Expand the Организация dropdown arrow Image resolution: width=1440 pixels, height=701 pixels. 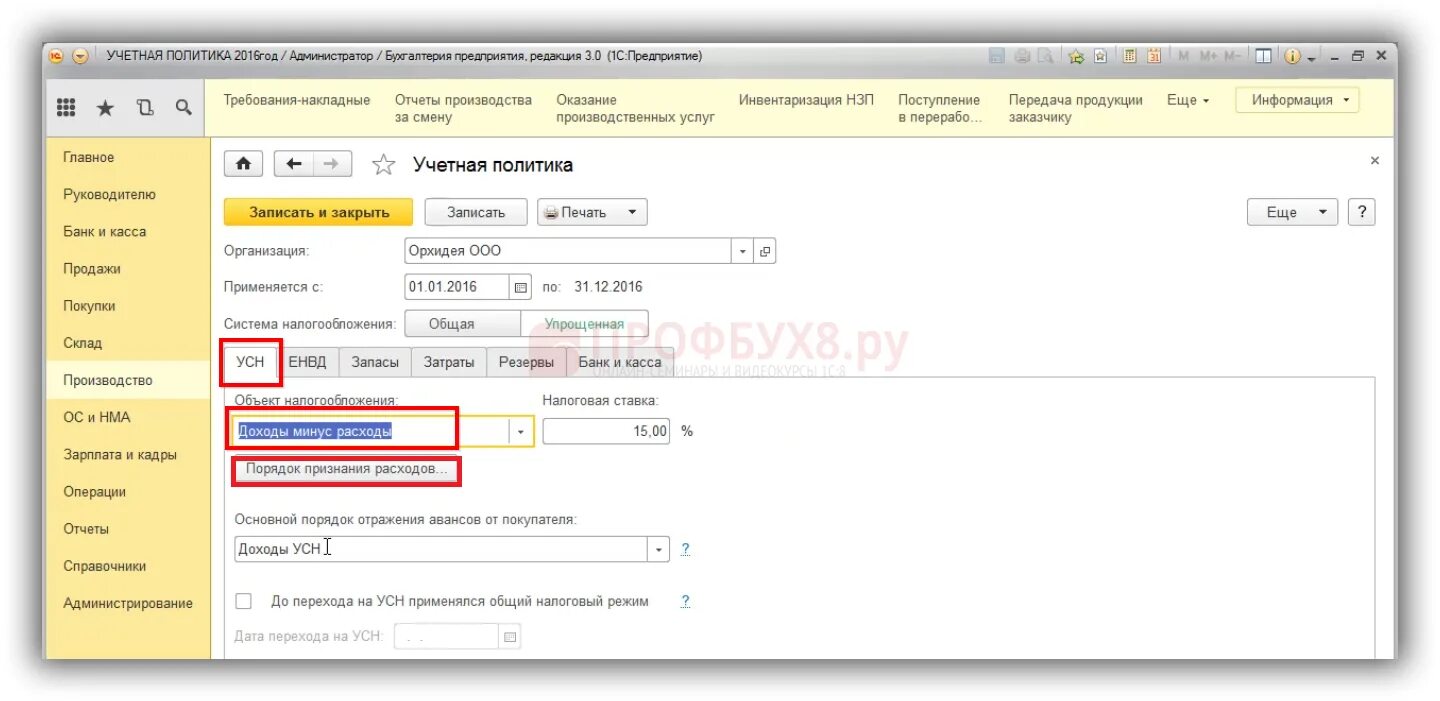(743, 251)
